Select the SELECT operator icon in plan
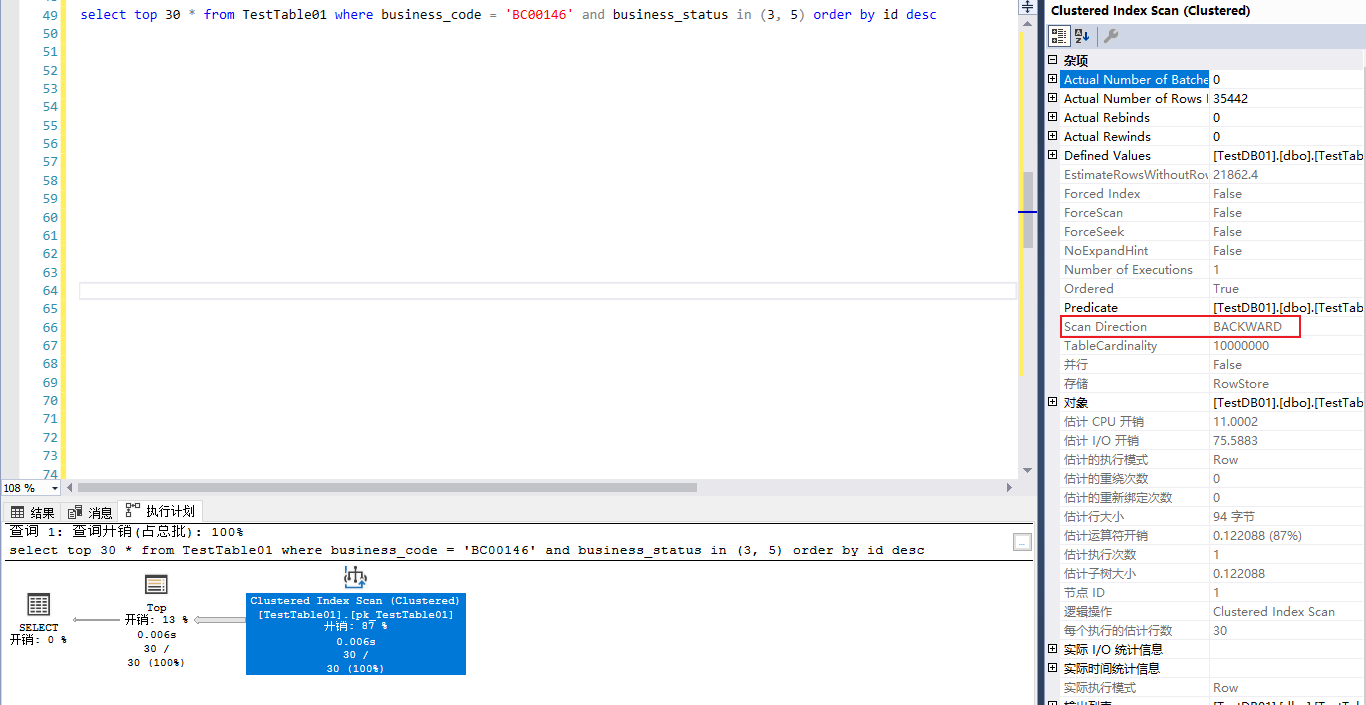Image resolution: width=1366 pixels, height=705 pixels. click(38, 605)
